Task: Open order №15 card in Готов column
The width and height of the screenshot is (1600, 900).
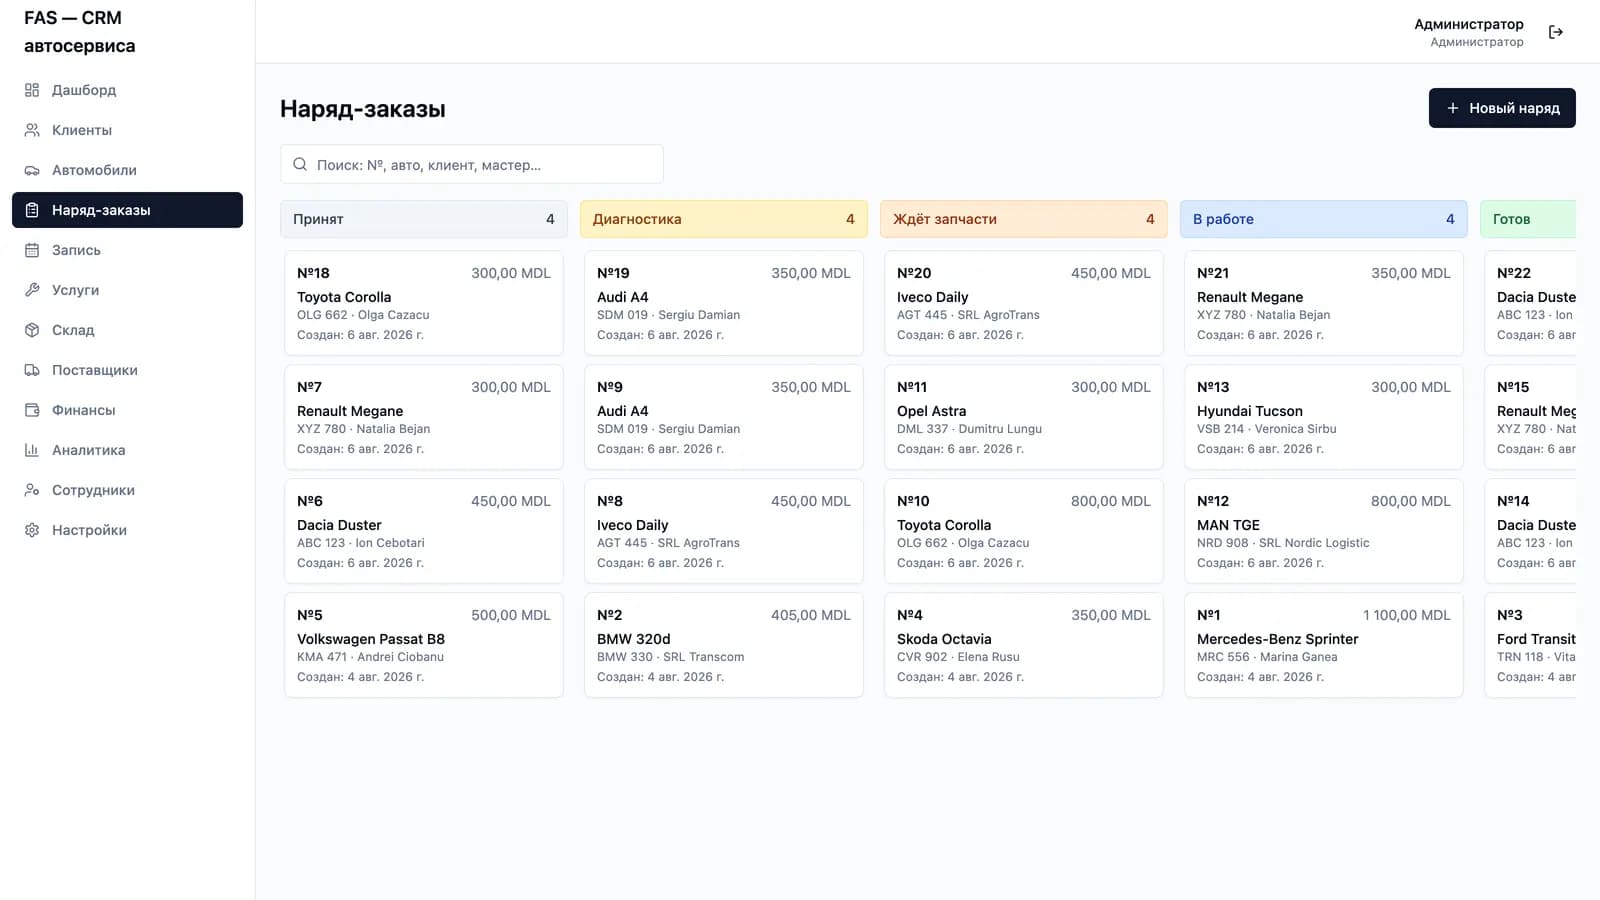Action: (1530, 417)
